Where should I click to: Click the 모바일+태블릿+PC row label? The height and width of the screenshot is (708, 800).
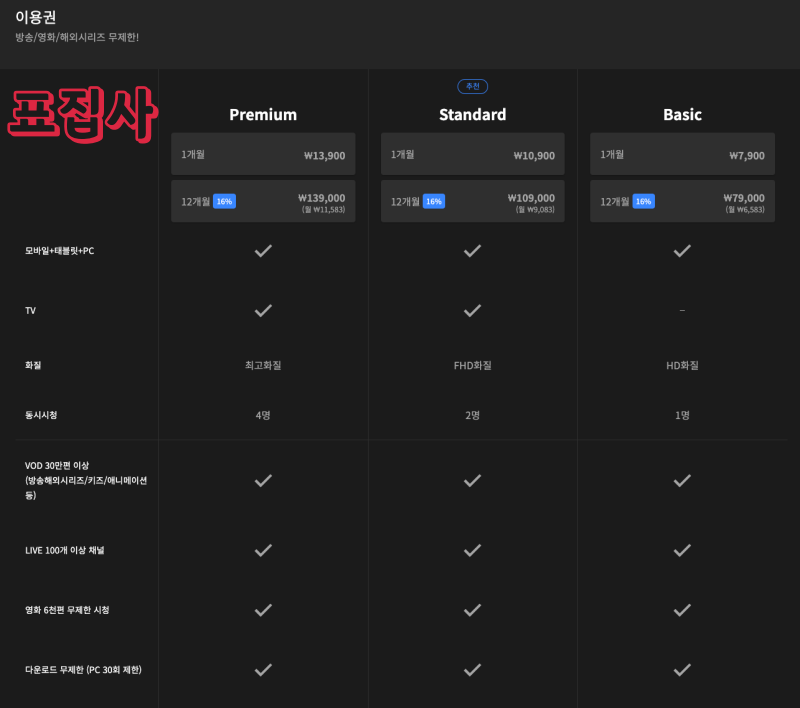60,251
